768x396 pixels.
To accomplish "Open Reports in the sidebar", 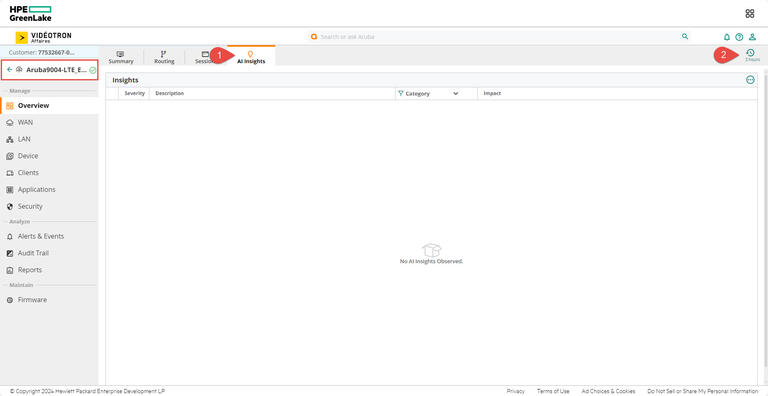I will pos(49,270).
